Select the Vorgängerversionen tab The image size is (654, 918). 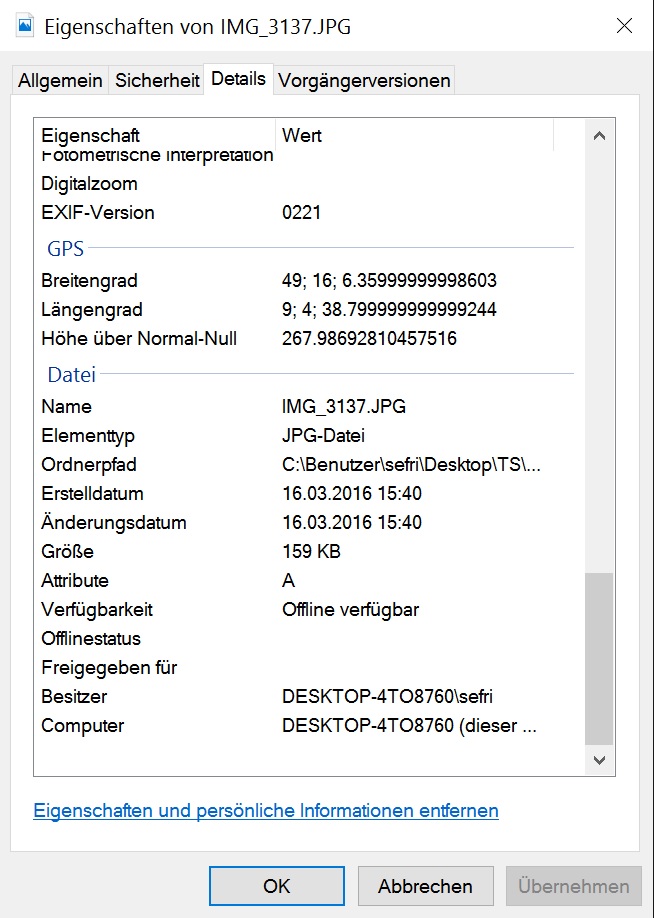pos(364,81)
